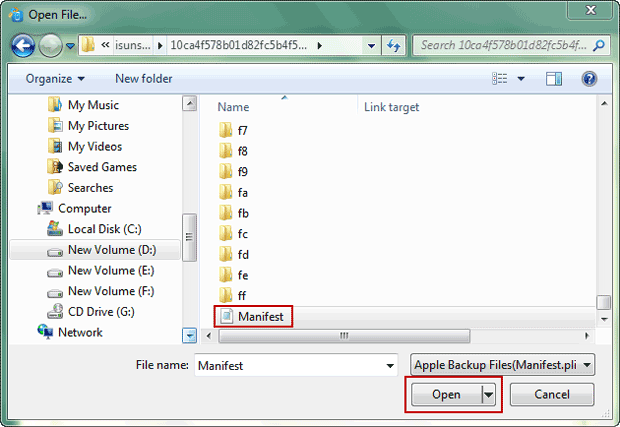Show the preview pane
Screen dimensions: 620x427
[554, 79]
